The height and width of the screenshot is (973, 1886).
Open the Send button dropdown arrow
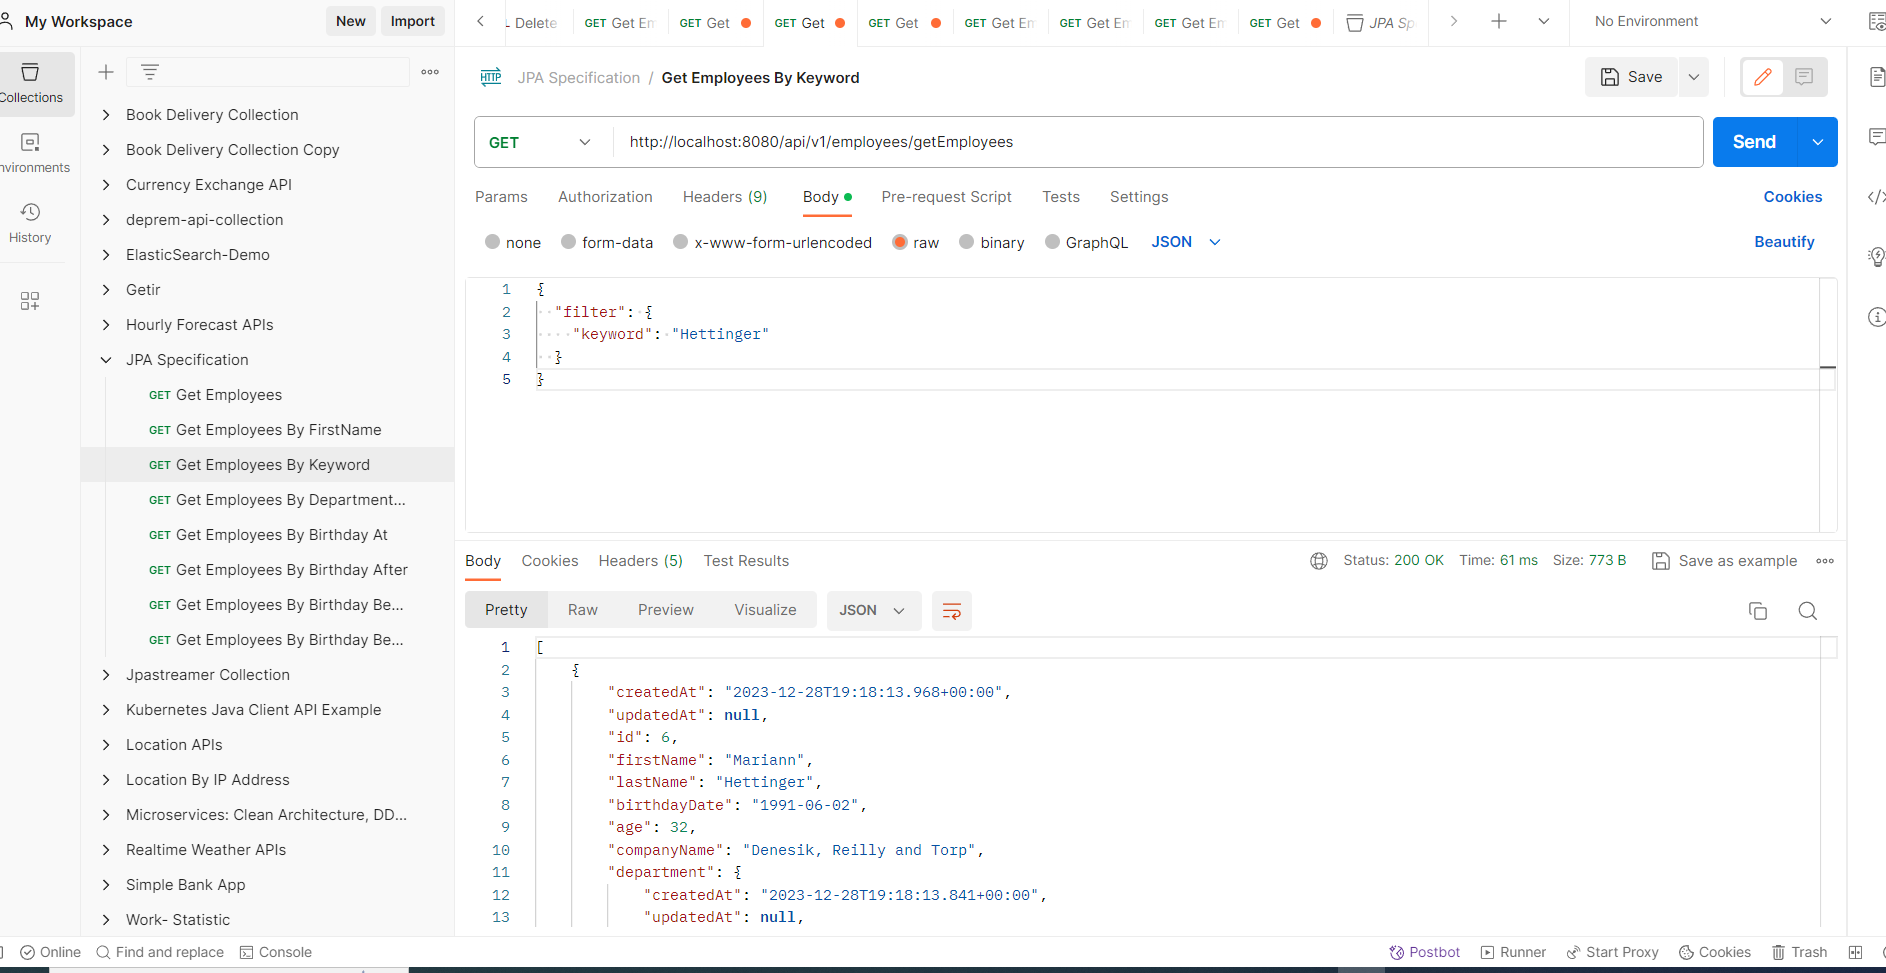point(1818,142)
